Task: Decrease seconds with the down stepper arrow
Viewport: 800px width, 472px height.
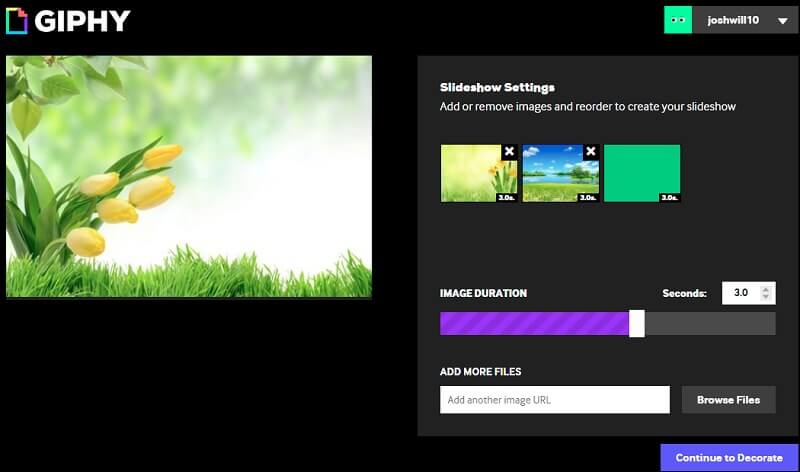Action: pos(766,298)
